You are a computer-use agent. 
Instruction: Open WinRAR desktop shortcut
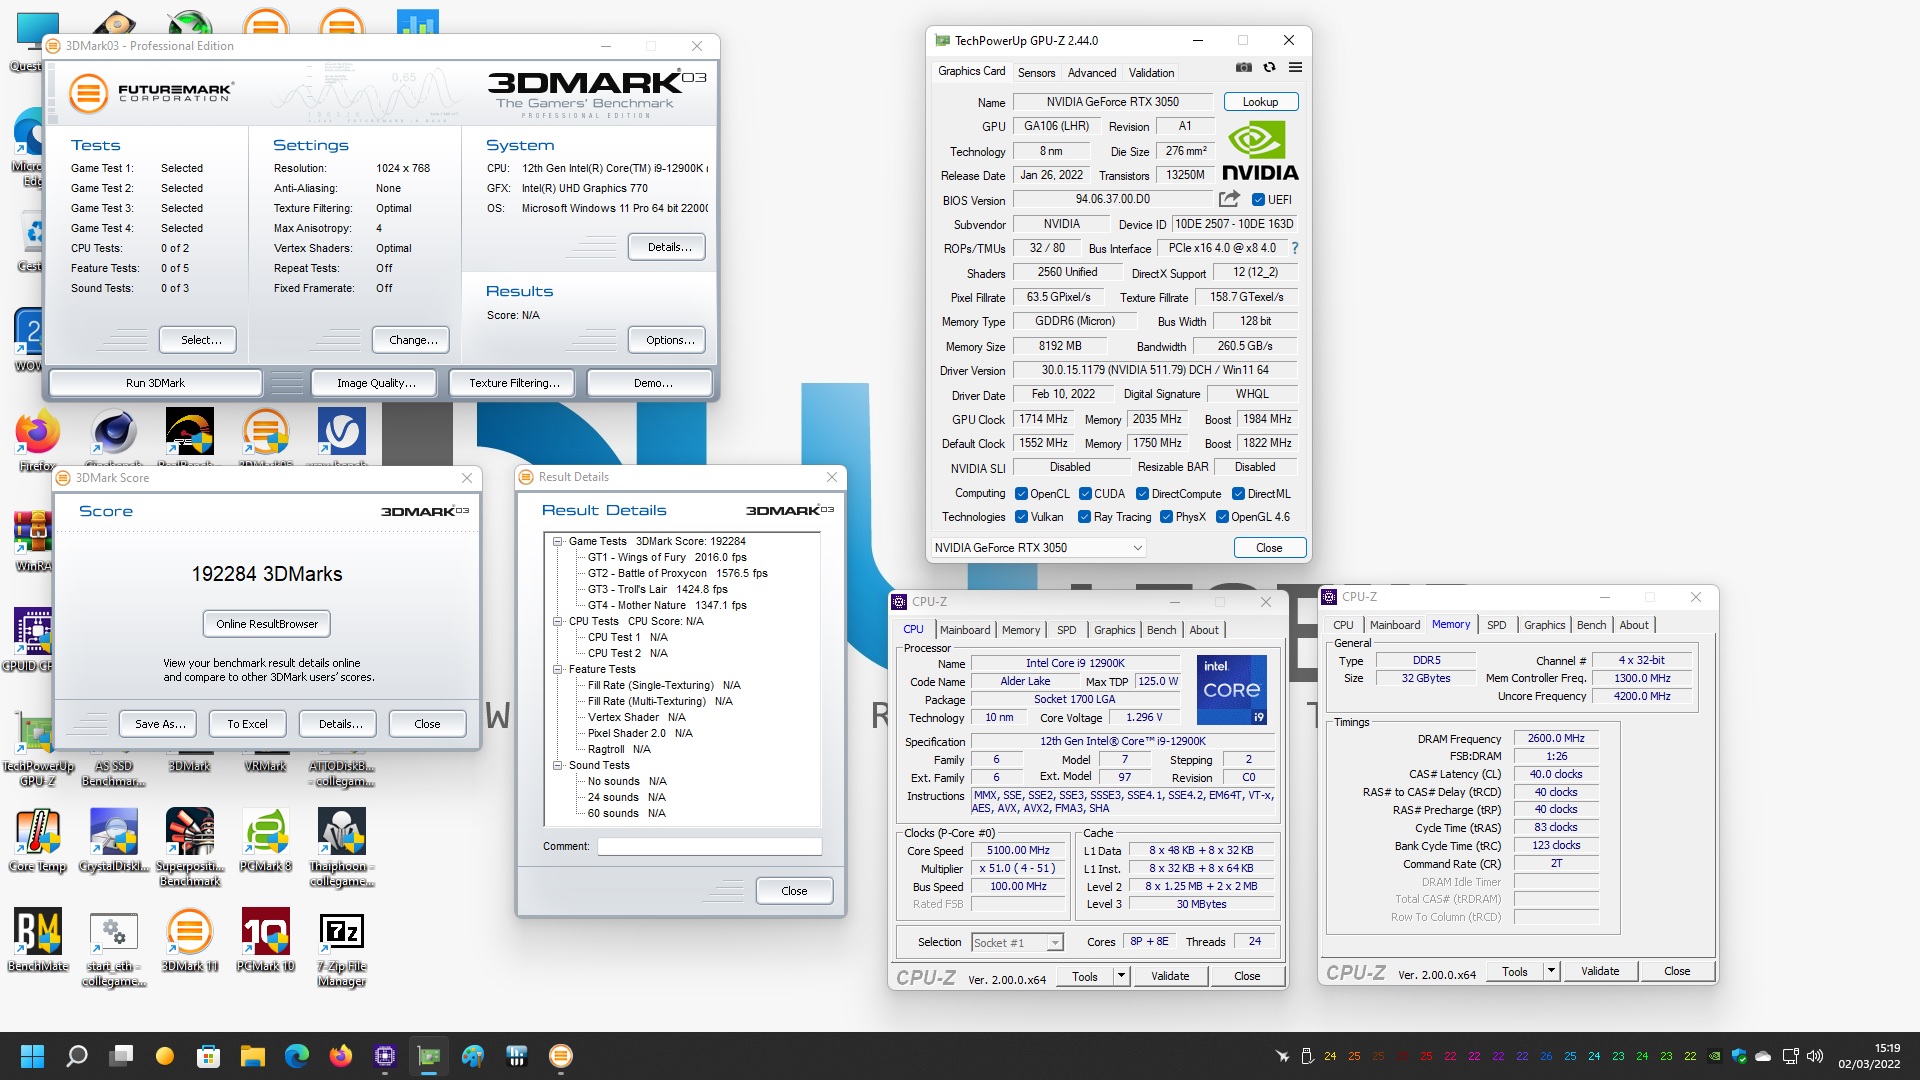(33, 541)
